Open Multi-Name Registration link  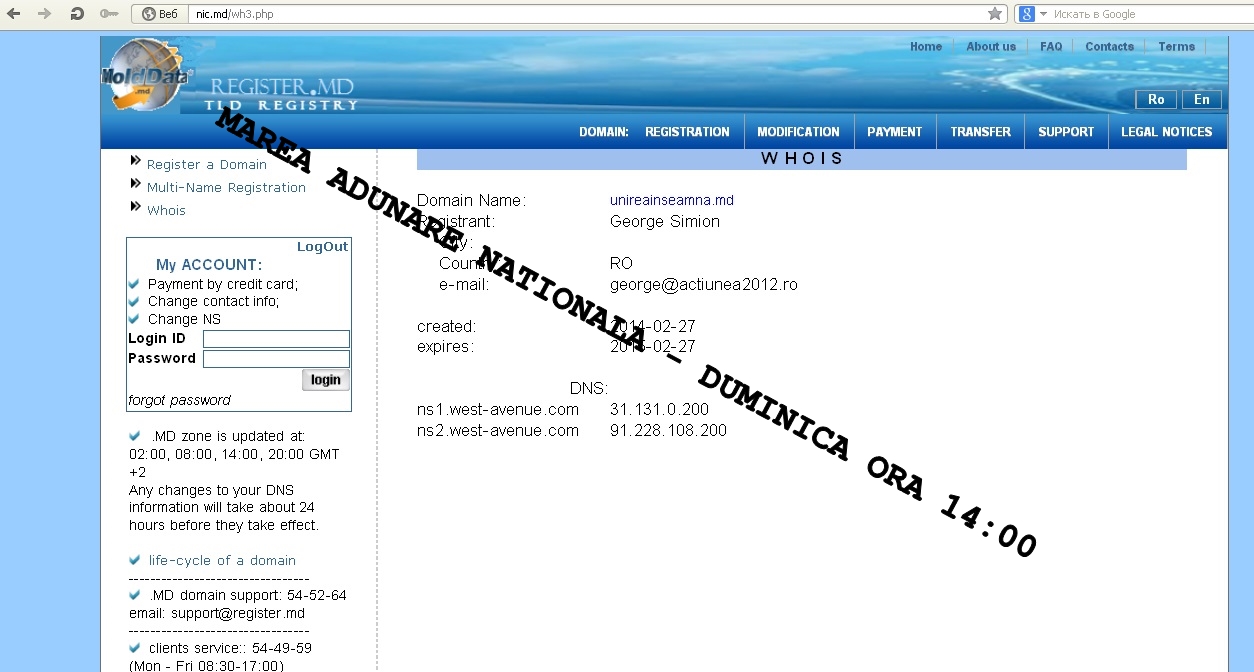point(226,188)
